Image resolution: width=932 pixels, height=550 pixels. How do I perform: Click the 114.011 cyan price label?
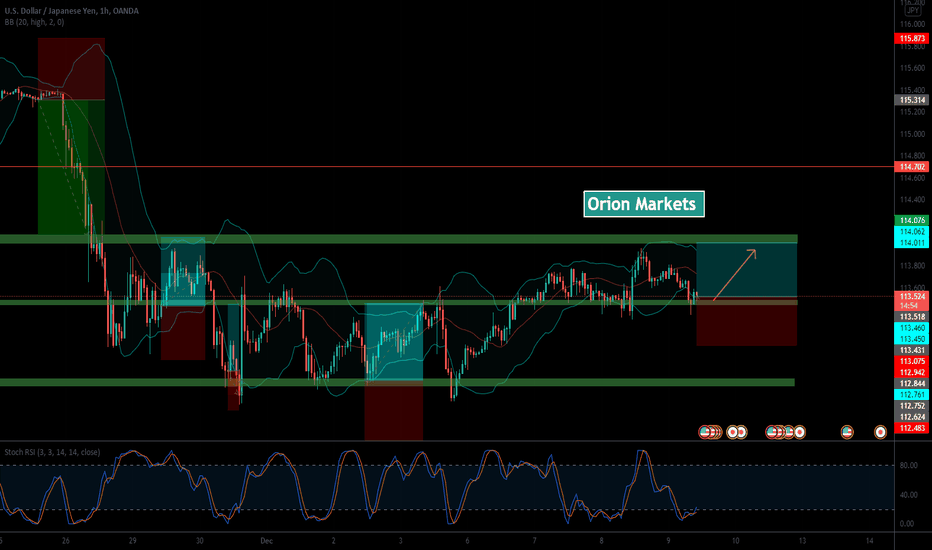(x=912, y=243)
